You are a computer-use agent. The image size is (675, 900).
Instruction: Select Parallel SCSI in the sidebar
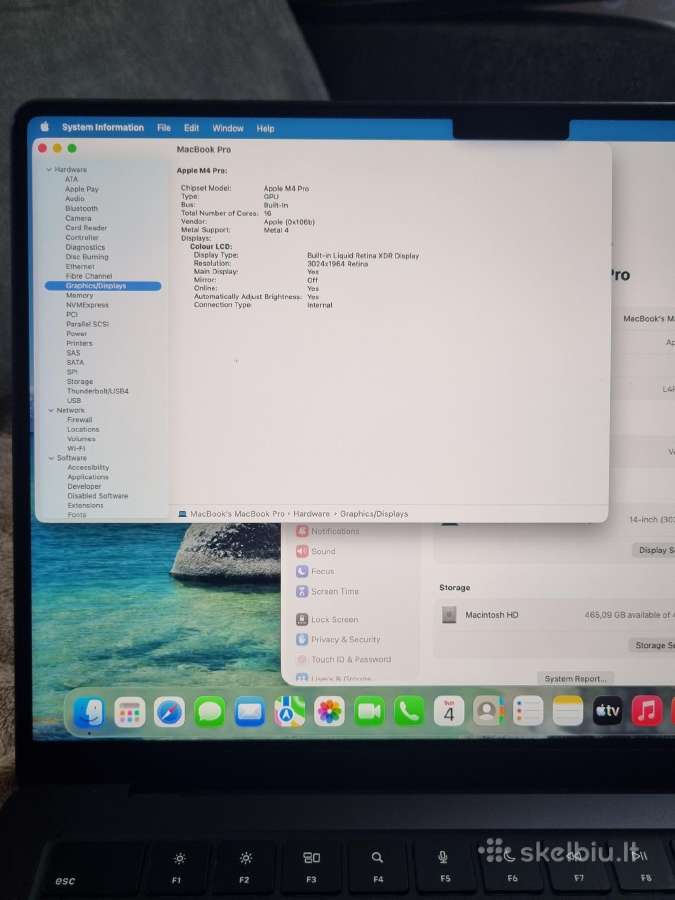tap(87, 324)
